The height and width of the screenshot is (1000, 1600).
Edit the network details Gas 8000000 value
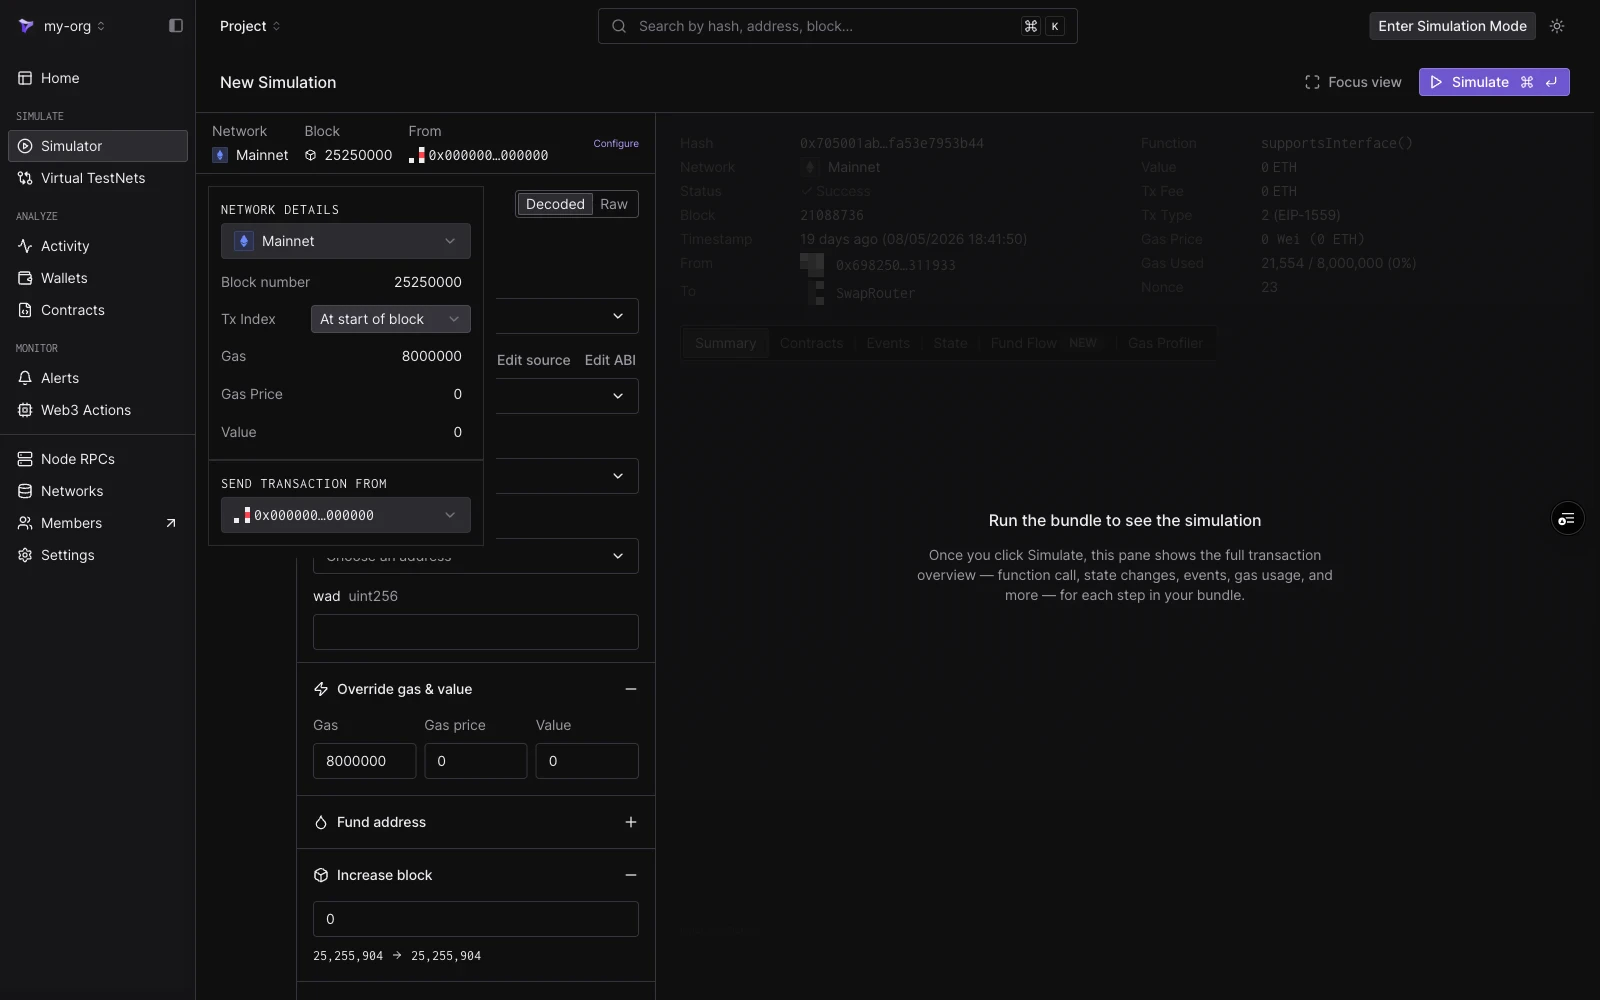432,356
